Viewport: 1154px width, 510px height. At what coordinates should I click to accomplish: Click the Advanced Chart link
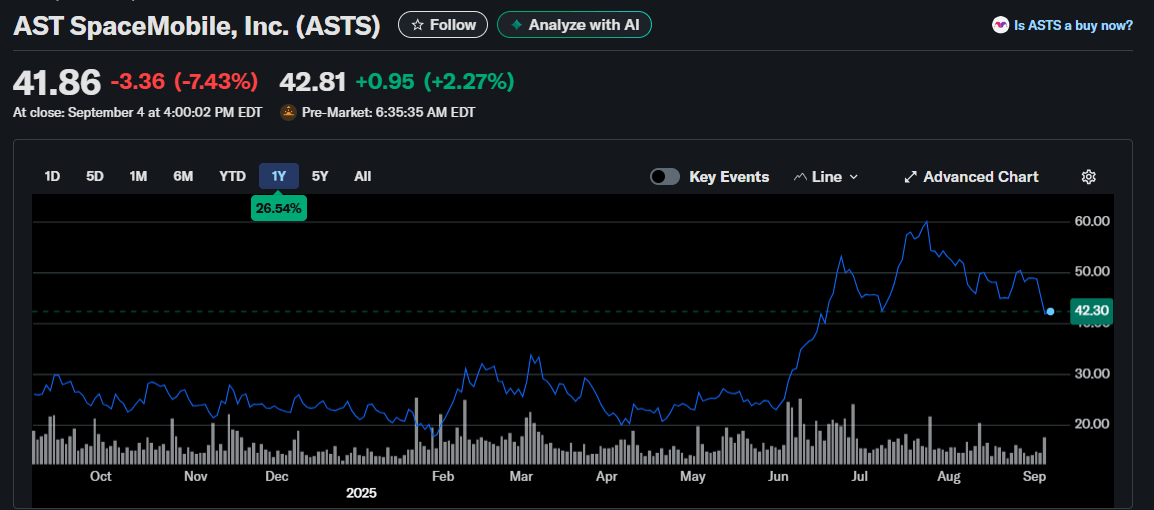pos(980,177)
